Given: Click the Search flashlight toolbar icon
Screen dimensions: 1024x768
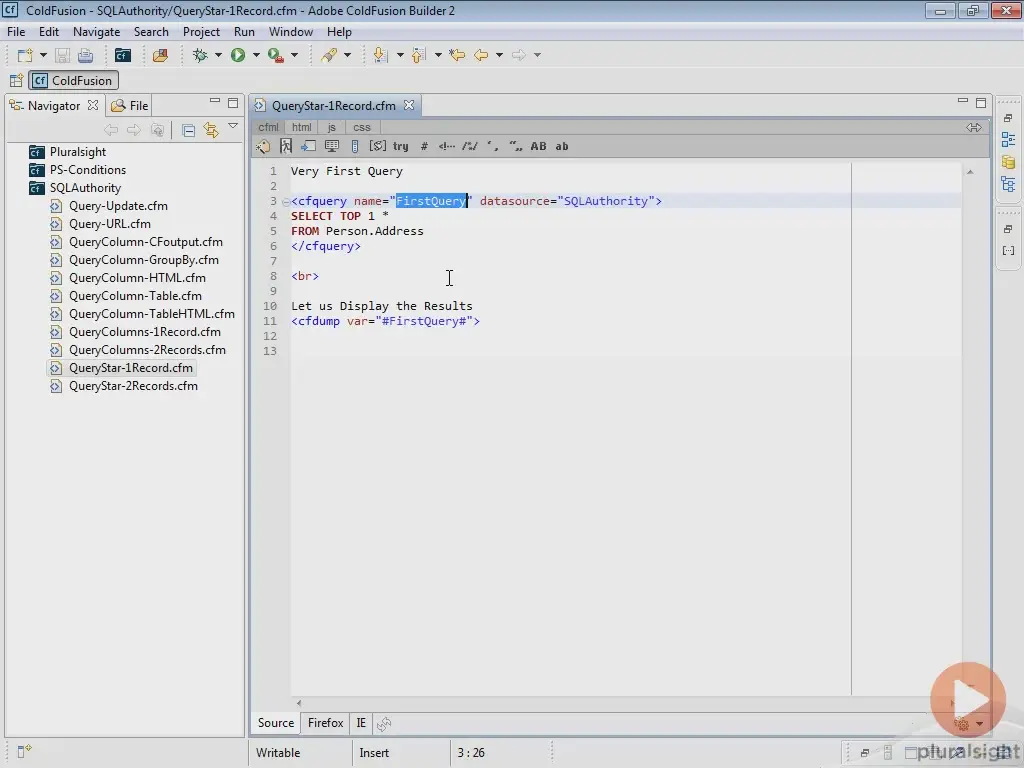Looking at the screenshot, I should pos(329,56).
